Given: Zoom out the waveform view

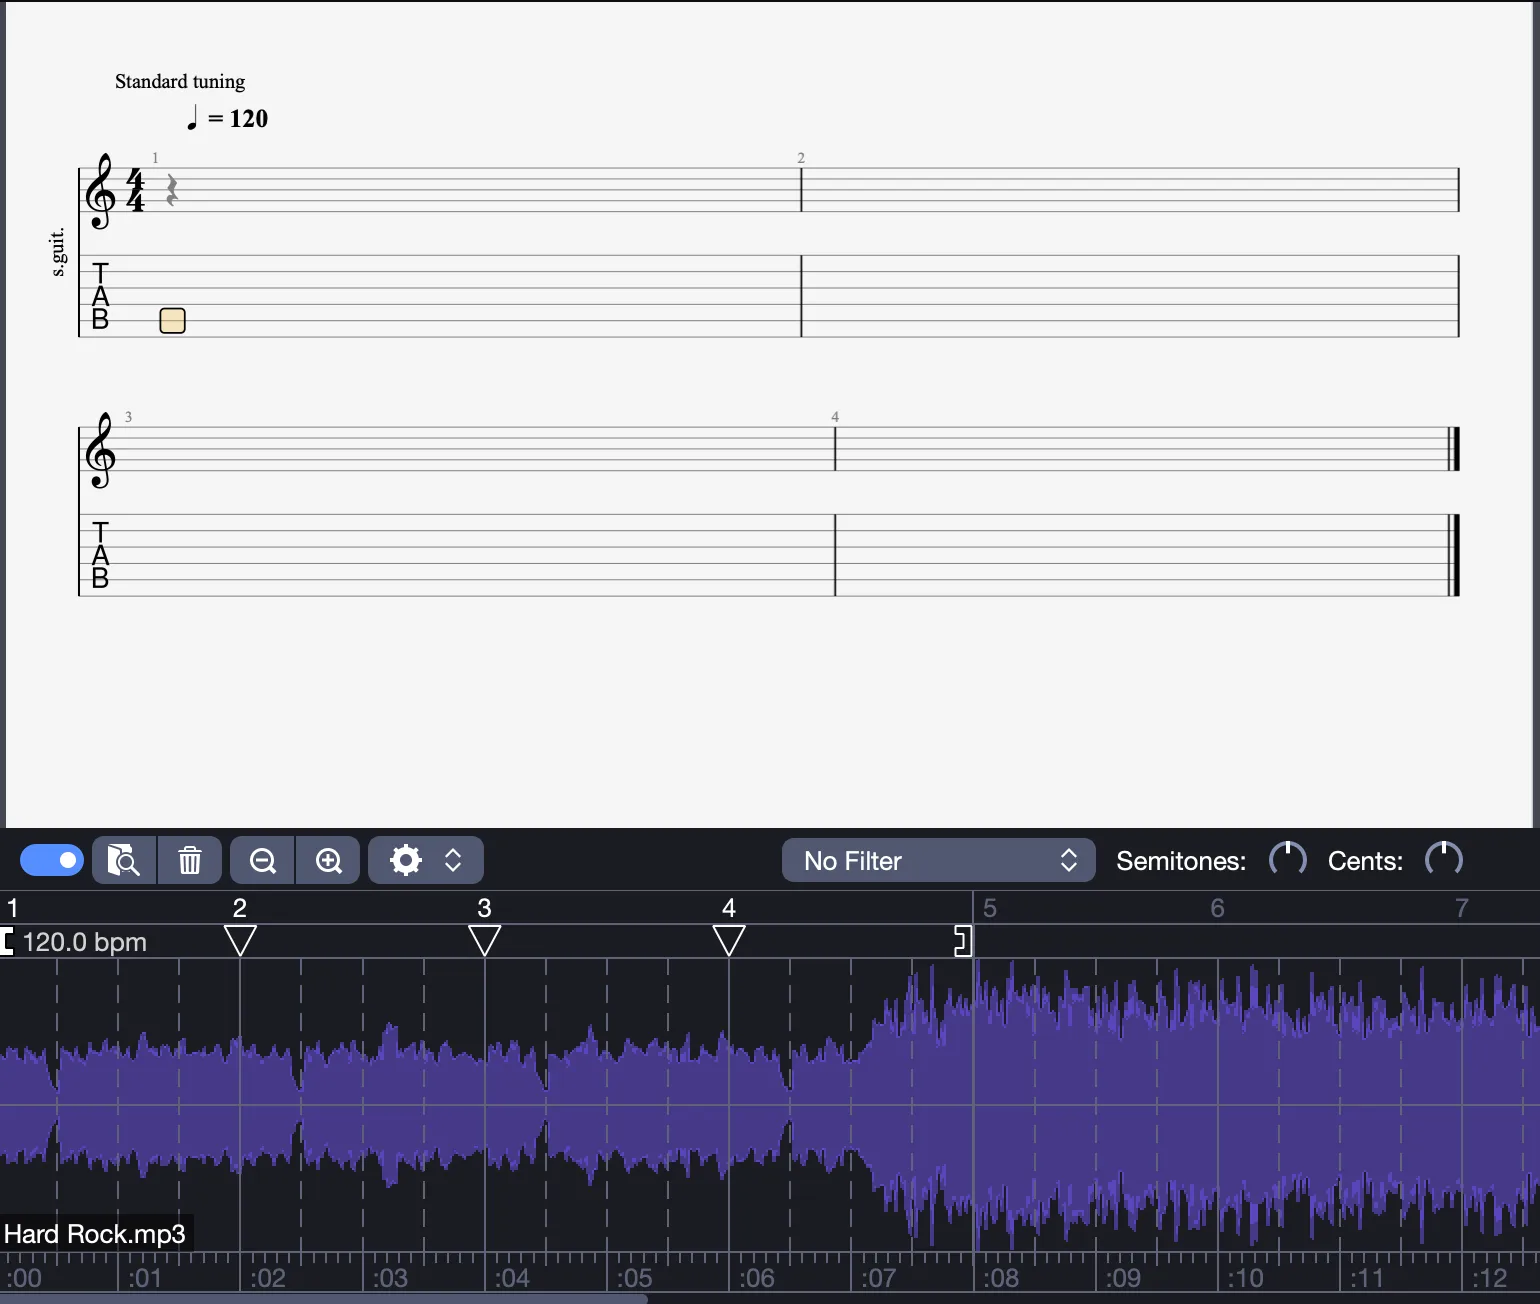Looking at the screenshot, I should pyautogui.click(x=263, y=860).
